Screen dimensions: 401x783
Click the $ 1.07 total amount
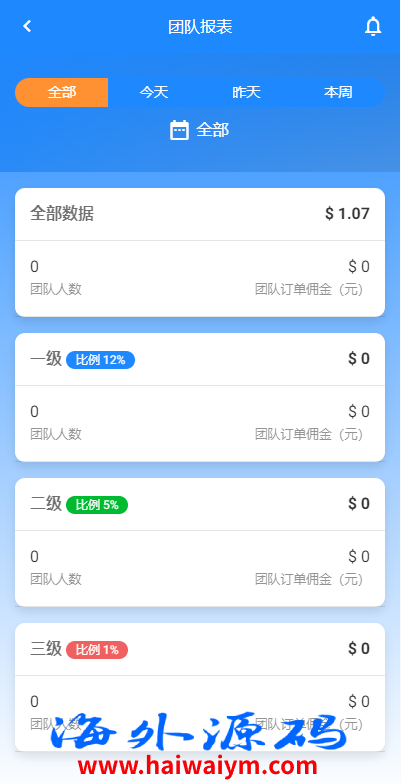click(347, 214)
